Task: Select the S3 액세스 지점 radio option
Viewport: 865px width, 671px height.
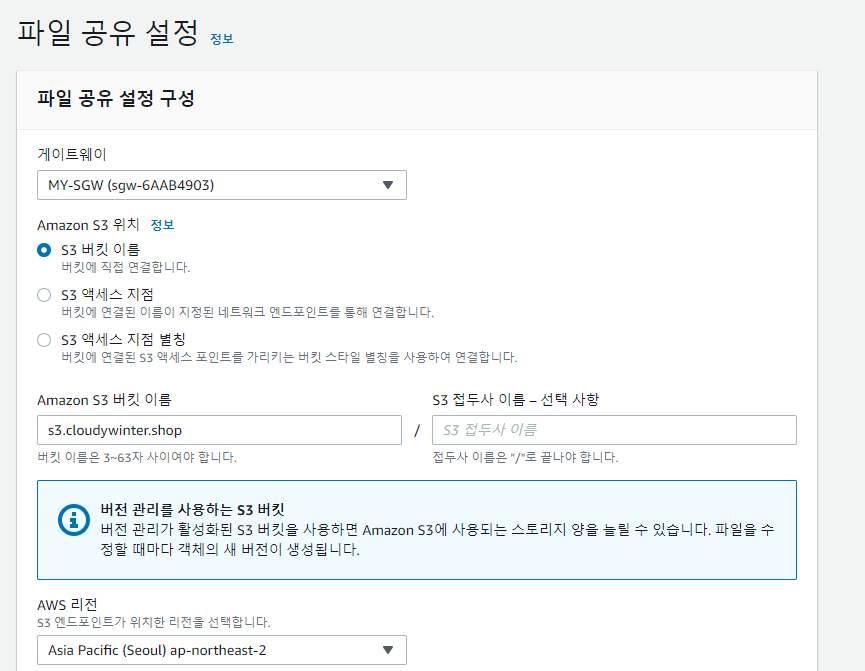Action: click(44, 295)
